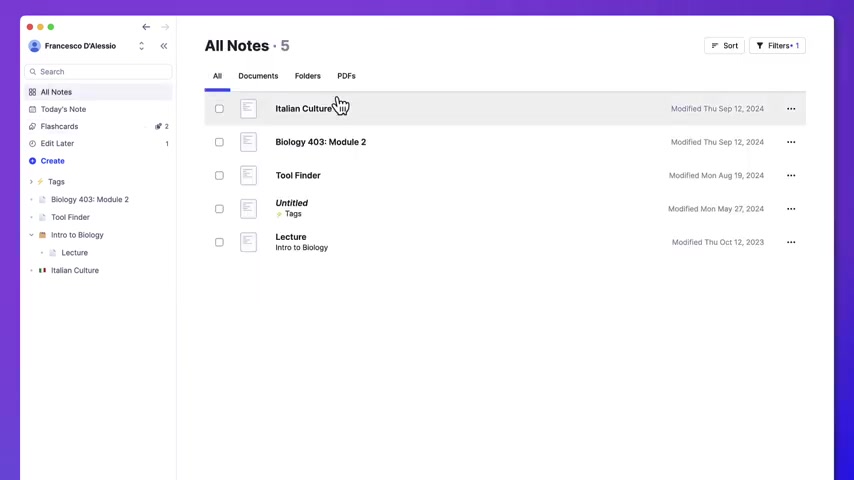The image size is (854, 480).
Task: Click the Search input field
Action: click(x=100, y=72)
